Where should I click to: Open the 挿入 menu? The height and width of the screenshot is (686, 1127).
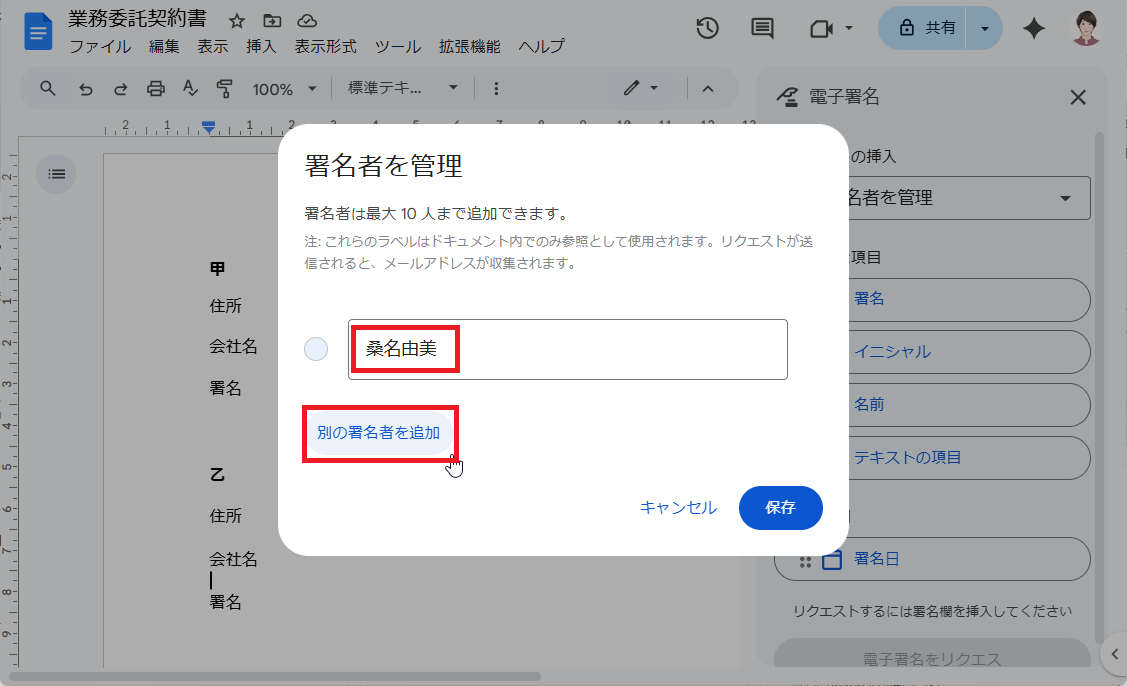pos(261,46)
